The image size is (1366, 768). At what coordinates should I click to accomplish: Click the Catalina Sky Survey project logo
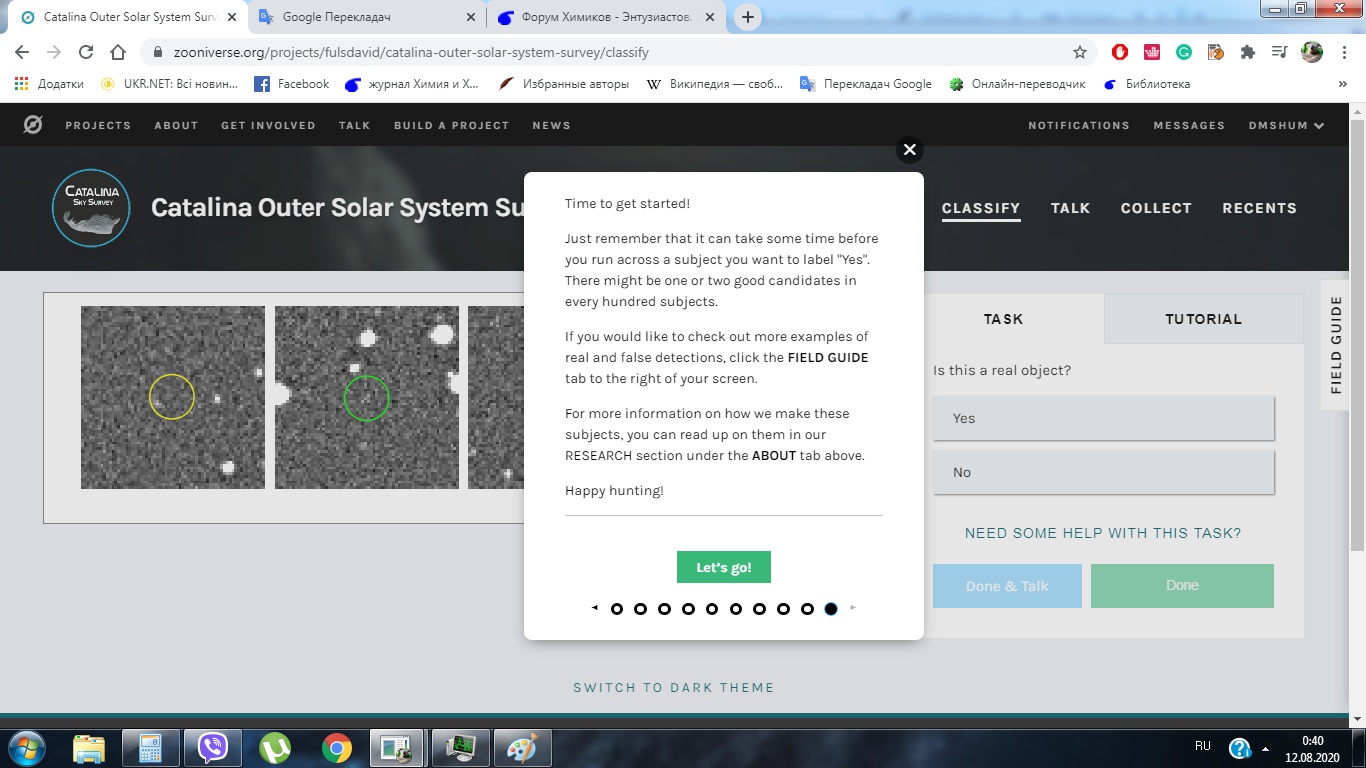point(91,208)
